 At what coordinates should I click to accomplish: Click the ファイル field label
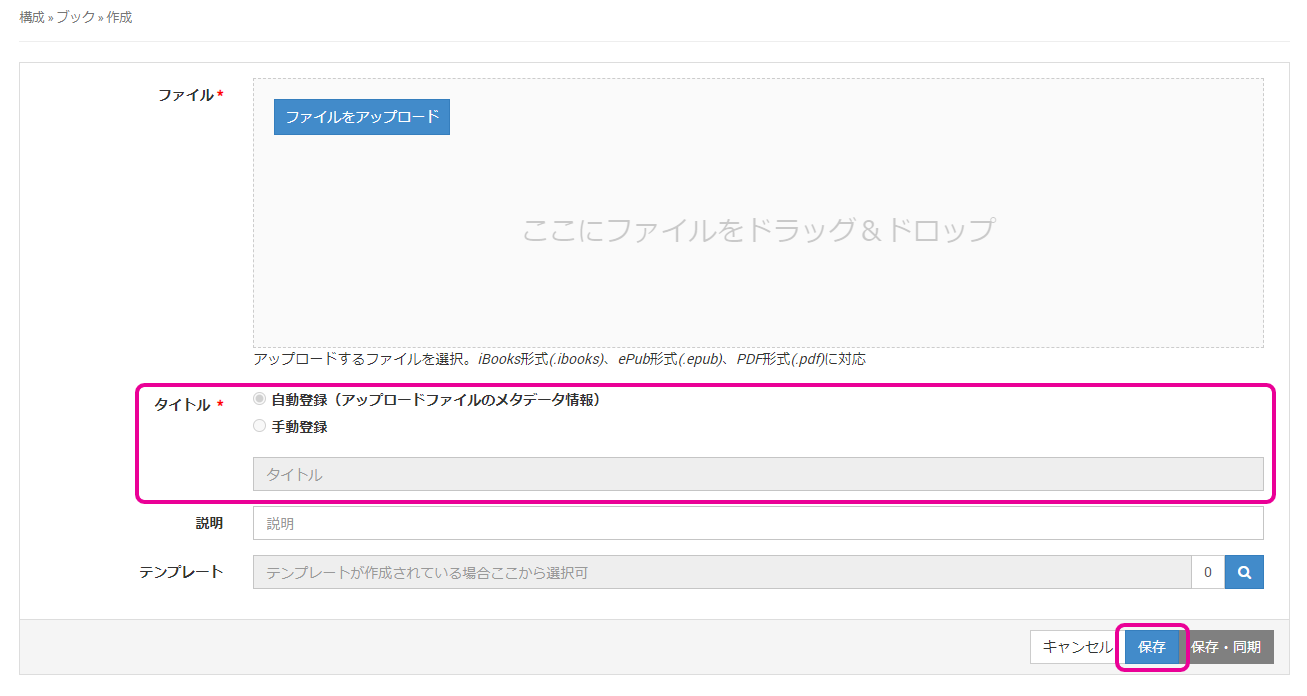tap(186, 95)
